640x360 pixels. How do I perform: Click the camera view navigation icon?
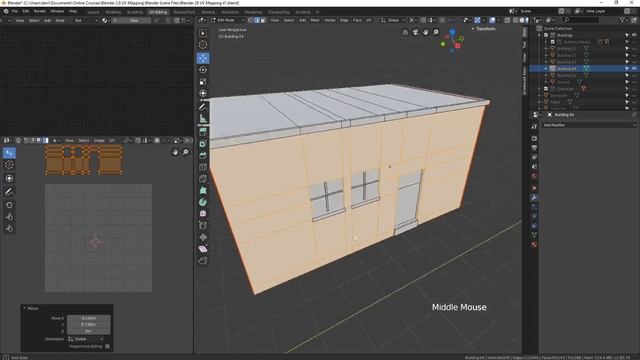pos(415,32)
